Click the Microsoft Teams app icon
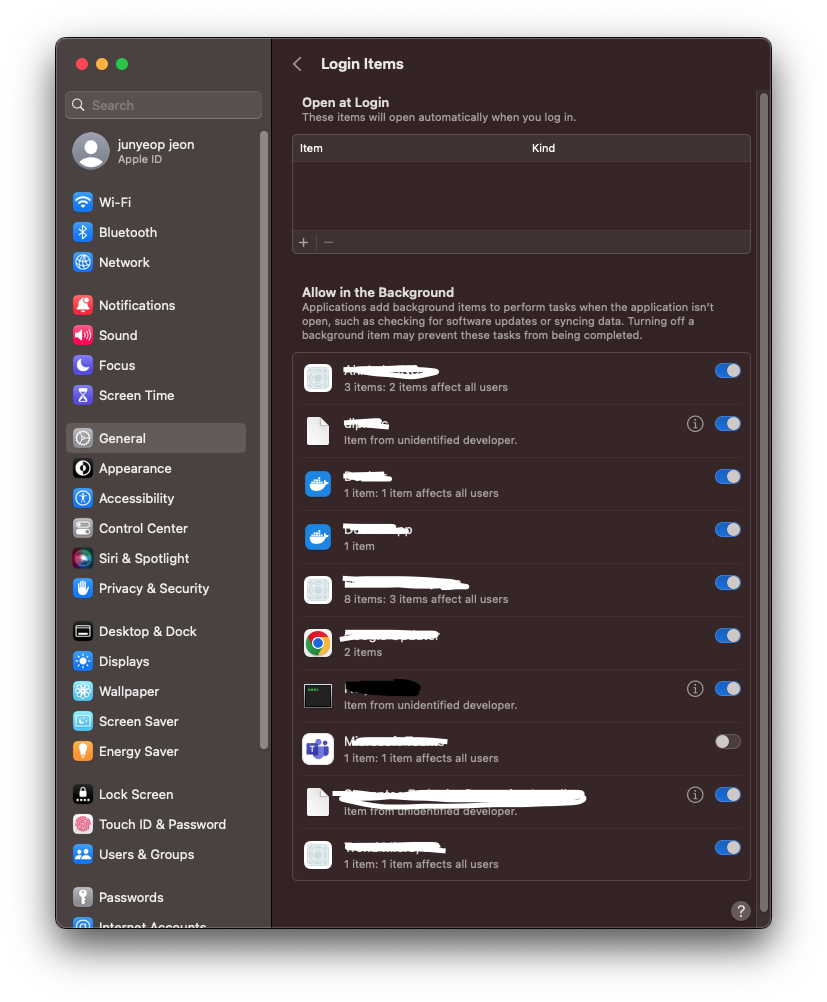 click(x=318, y=750)
